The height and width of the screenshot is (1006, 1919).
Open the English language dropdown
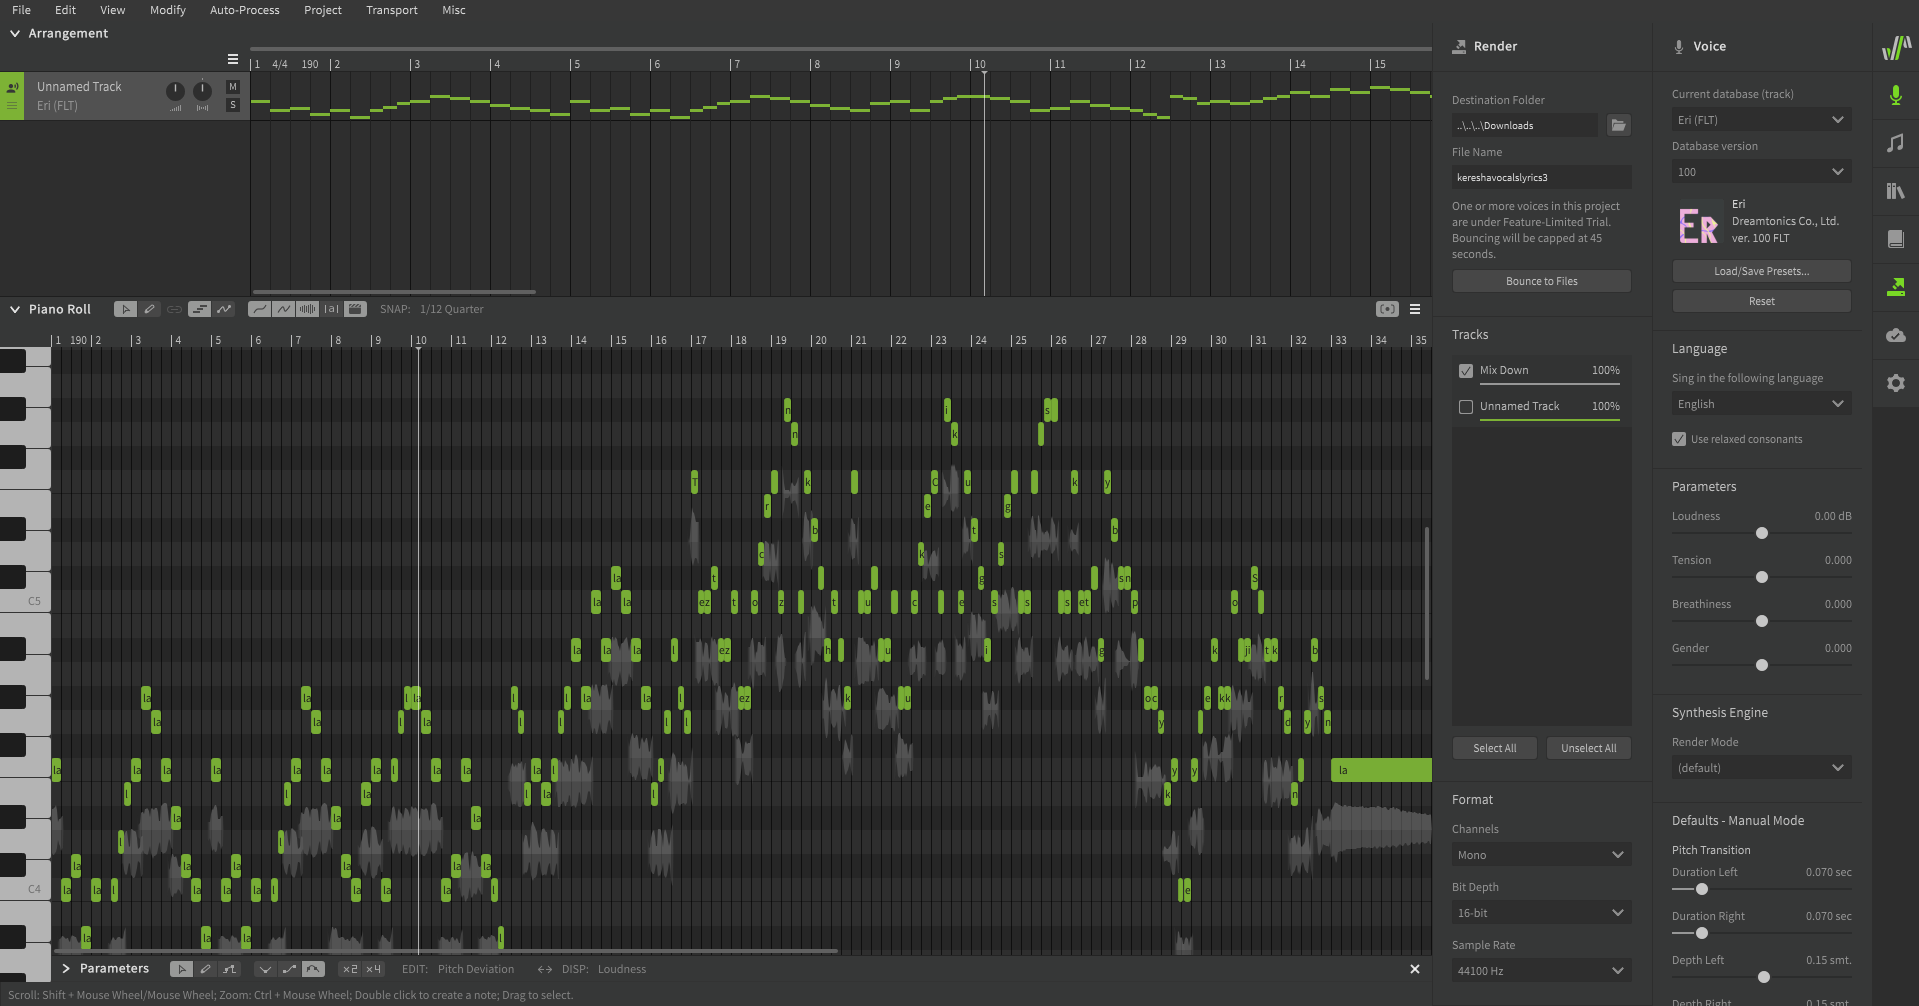[1761, 403]
